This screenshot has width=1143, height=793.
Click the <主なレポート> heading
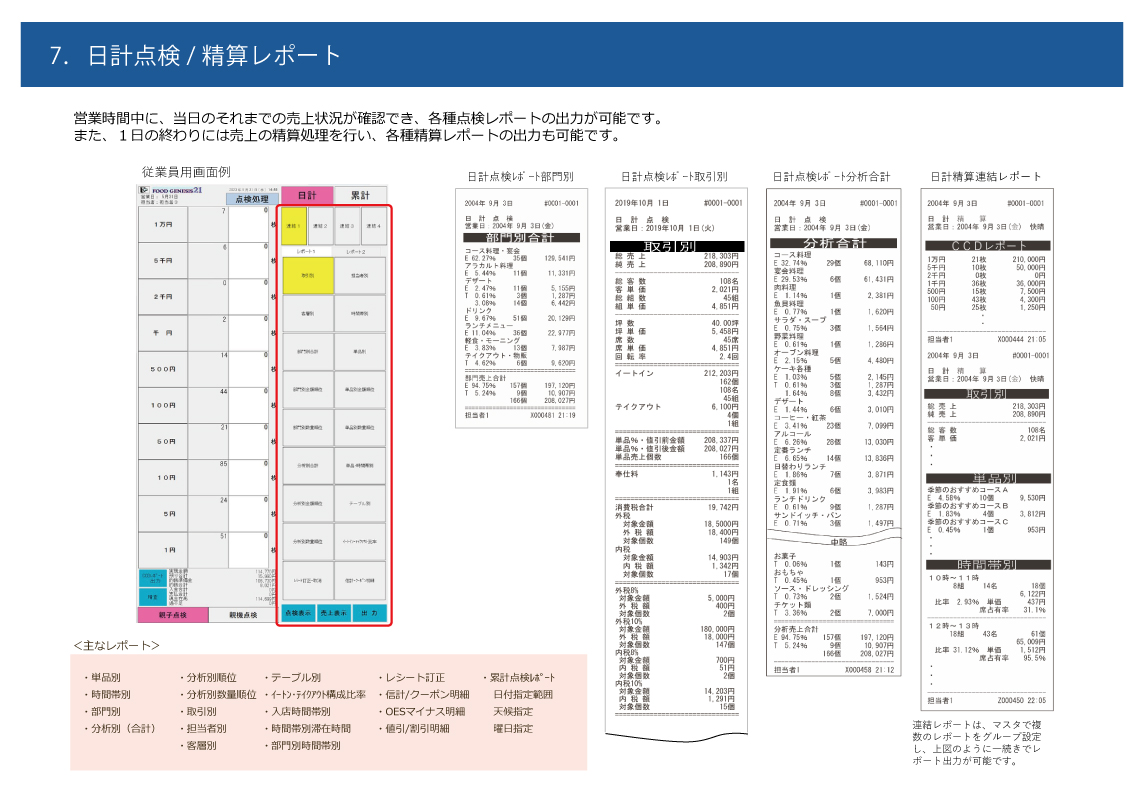117,646
